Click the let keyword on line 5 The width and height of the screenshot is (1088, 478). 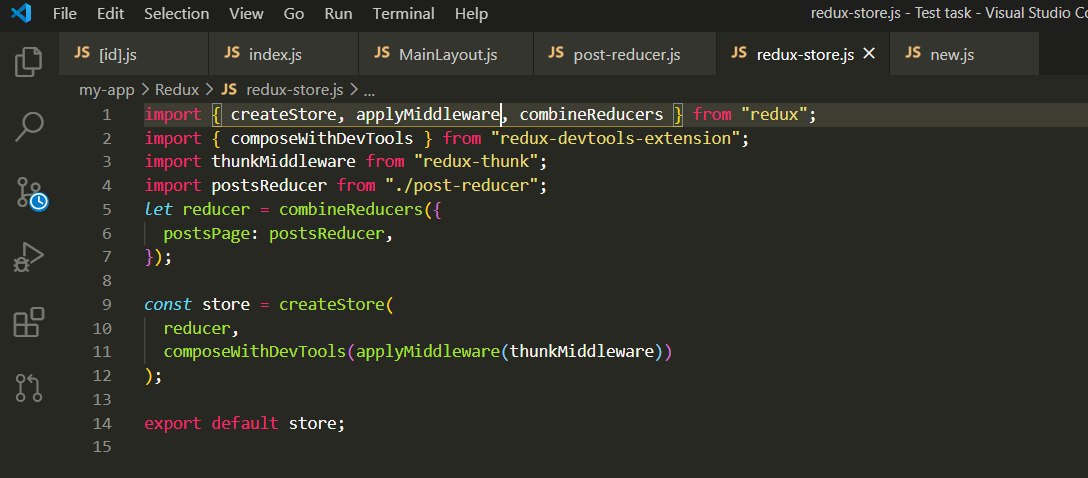tap(158, 210)
